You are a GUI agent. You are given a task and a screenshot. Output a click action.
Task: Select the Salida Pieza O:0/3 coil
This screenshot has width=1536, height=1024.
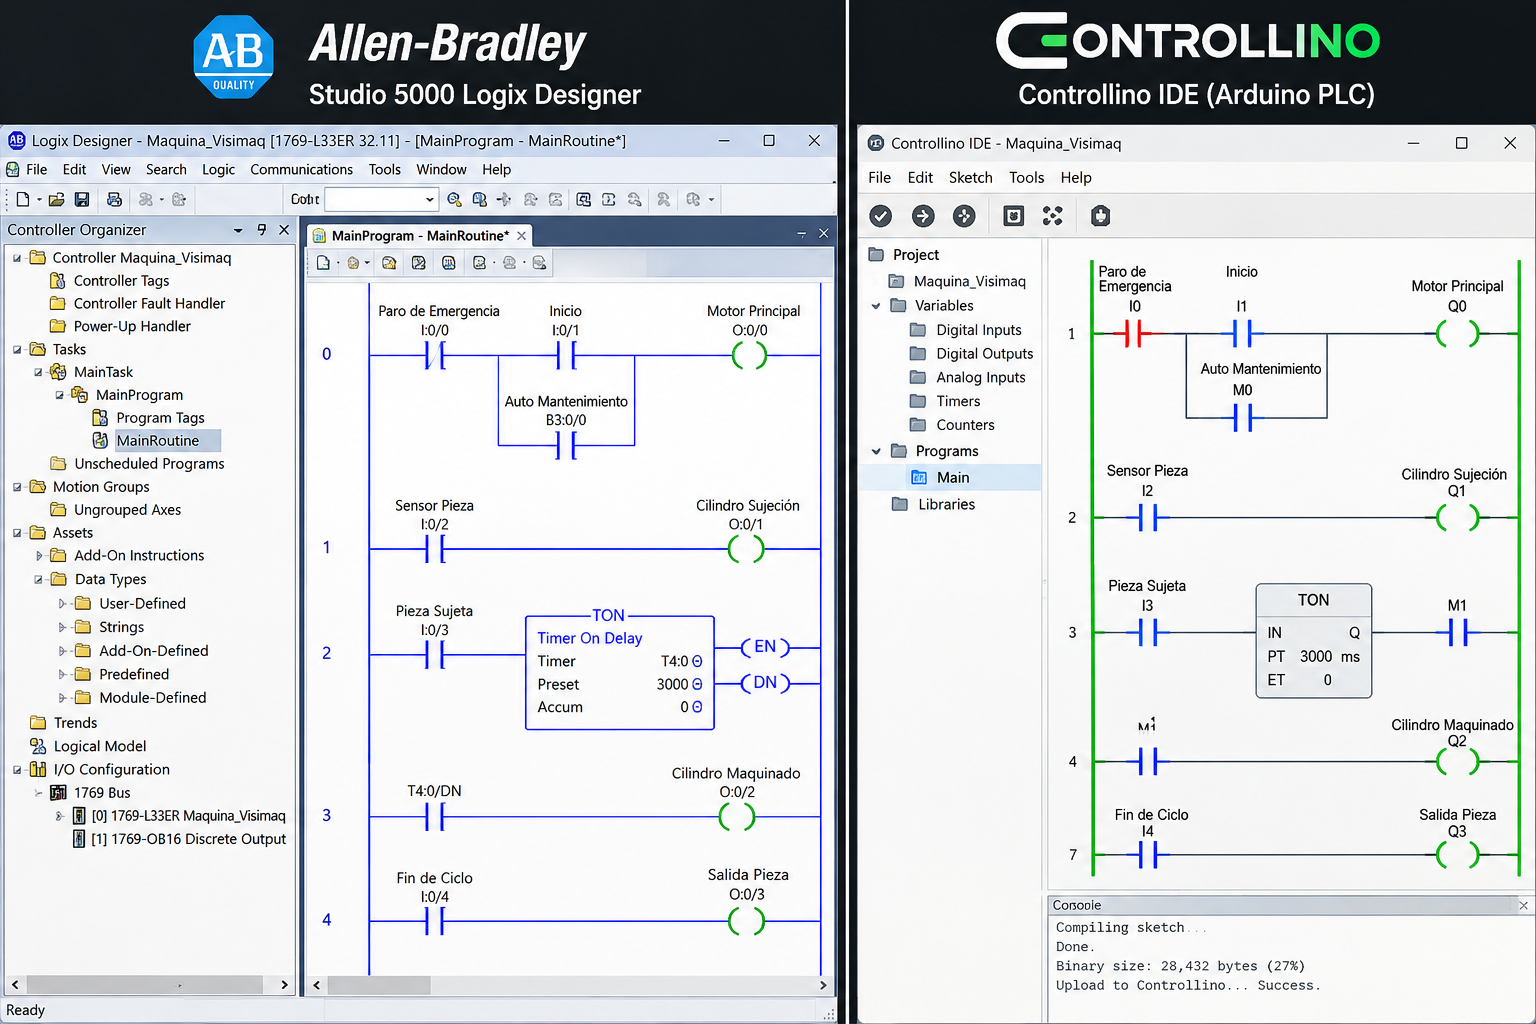pos(746,920)
